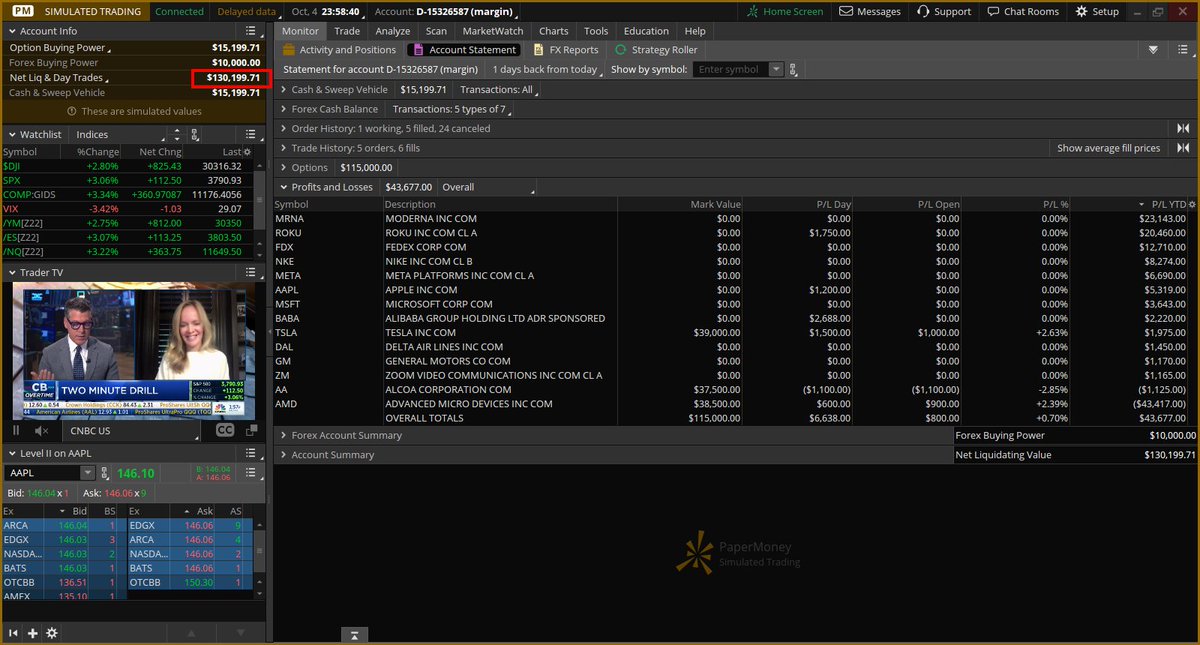Expand the Account Summary section
Viewport: 1200px width, 645px height.
pyautogui.click(x=283, y=454)
